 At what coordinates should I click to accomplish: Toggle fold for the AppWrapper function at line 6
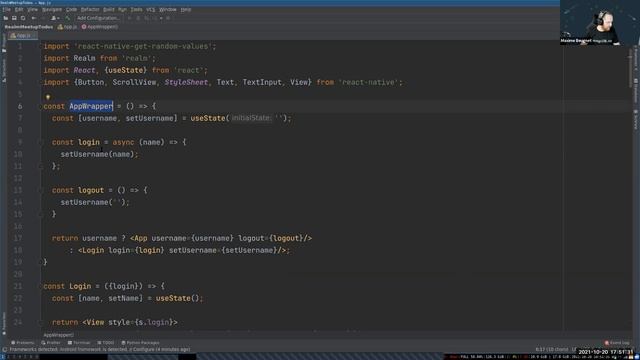pos(41,106)
